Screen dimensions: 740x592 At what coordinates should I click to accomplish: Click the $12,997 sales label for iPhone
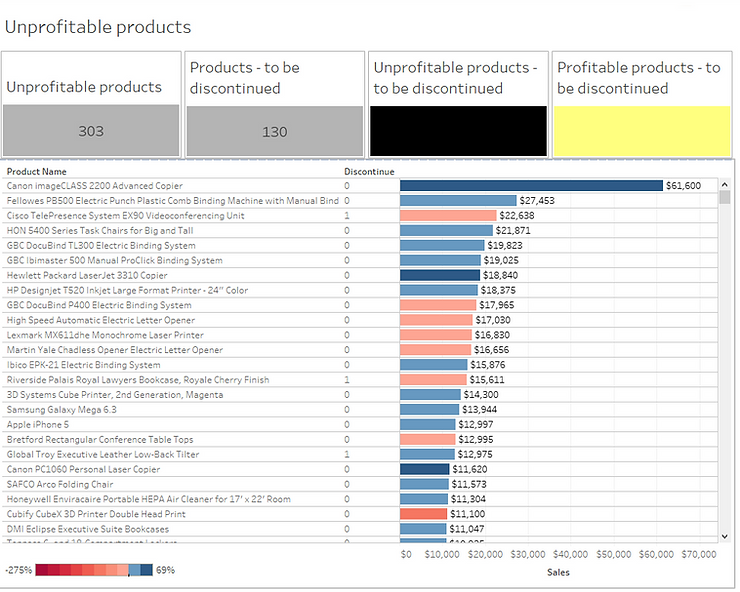[x=476, y=424]
